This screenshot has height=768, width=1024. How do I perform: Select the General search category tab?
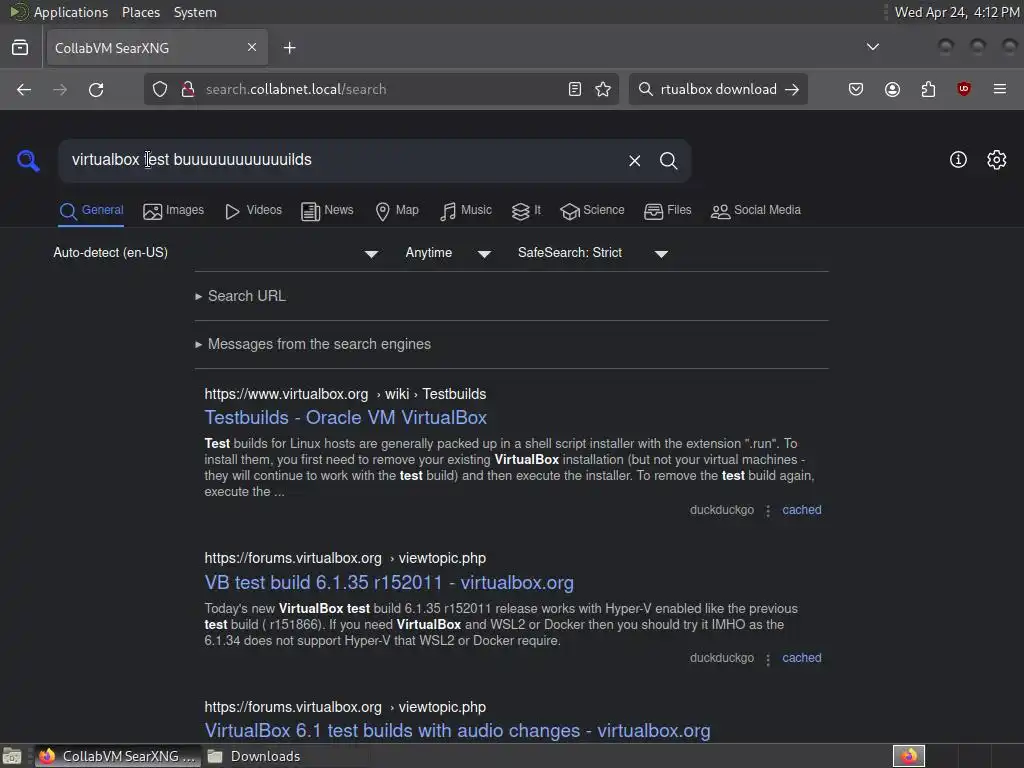coord(91,210)
